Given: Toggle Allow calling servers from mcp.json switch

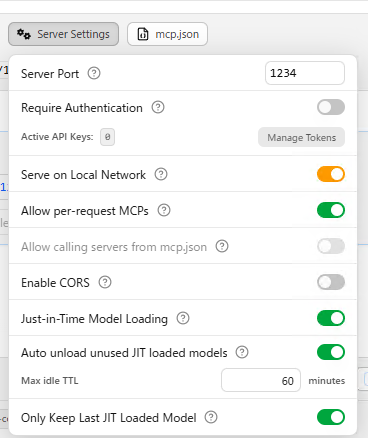Looking at the screenshot, I should pos(331,246).
